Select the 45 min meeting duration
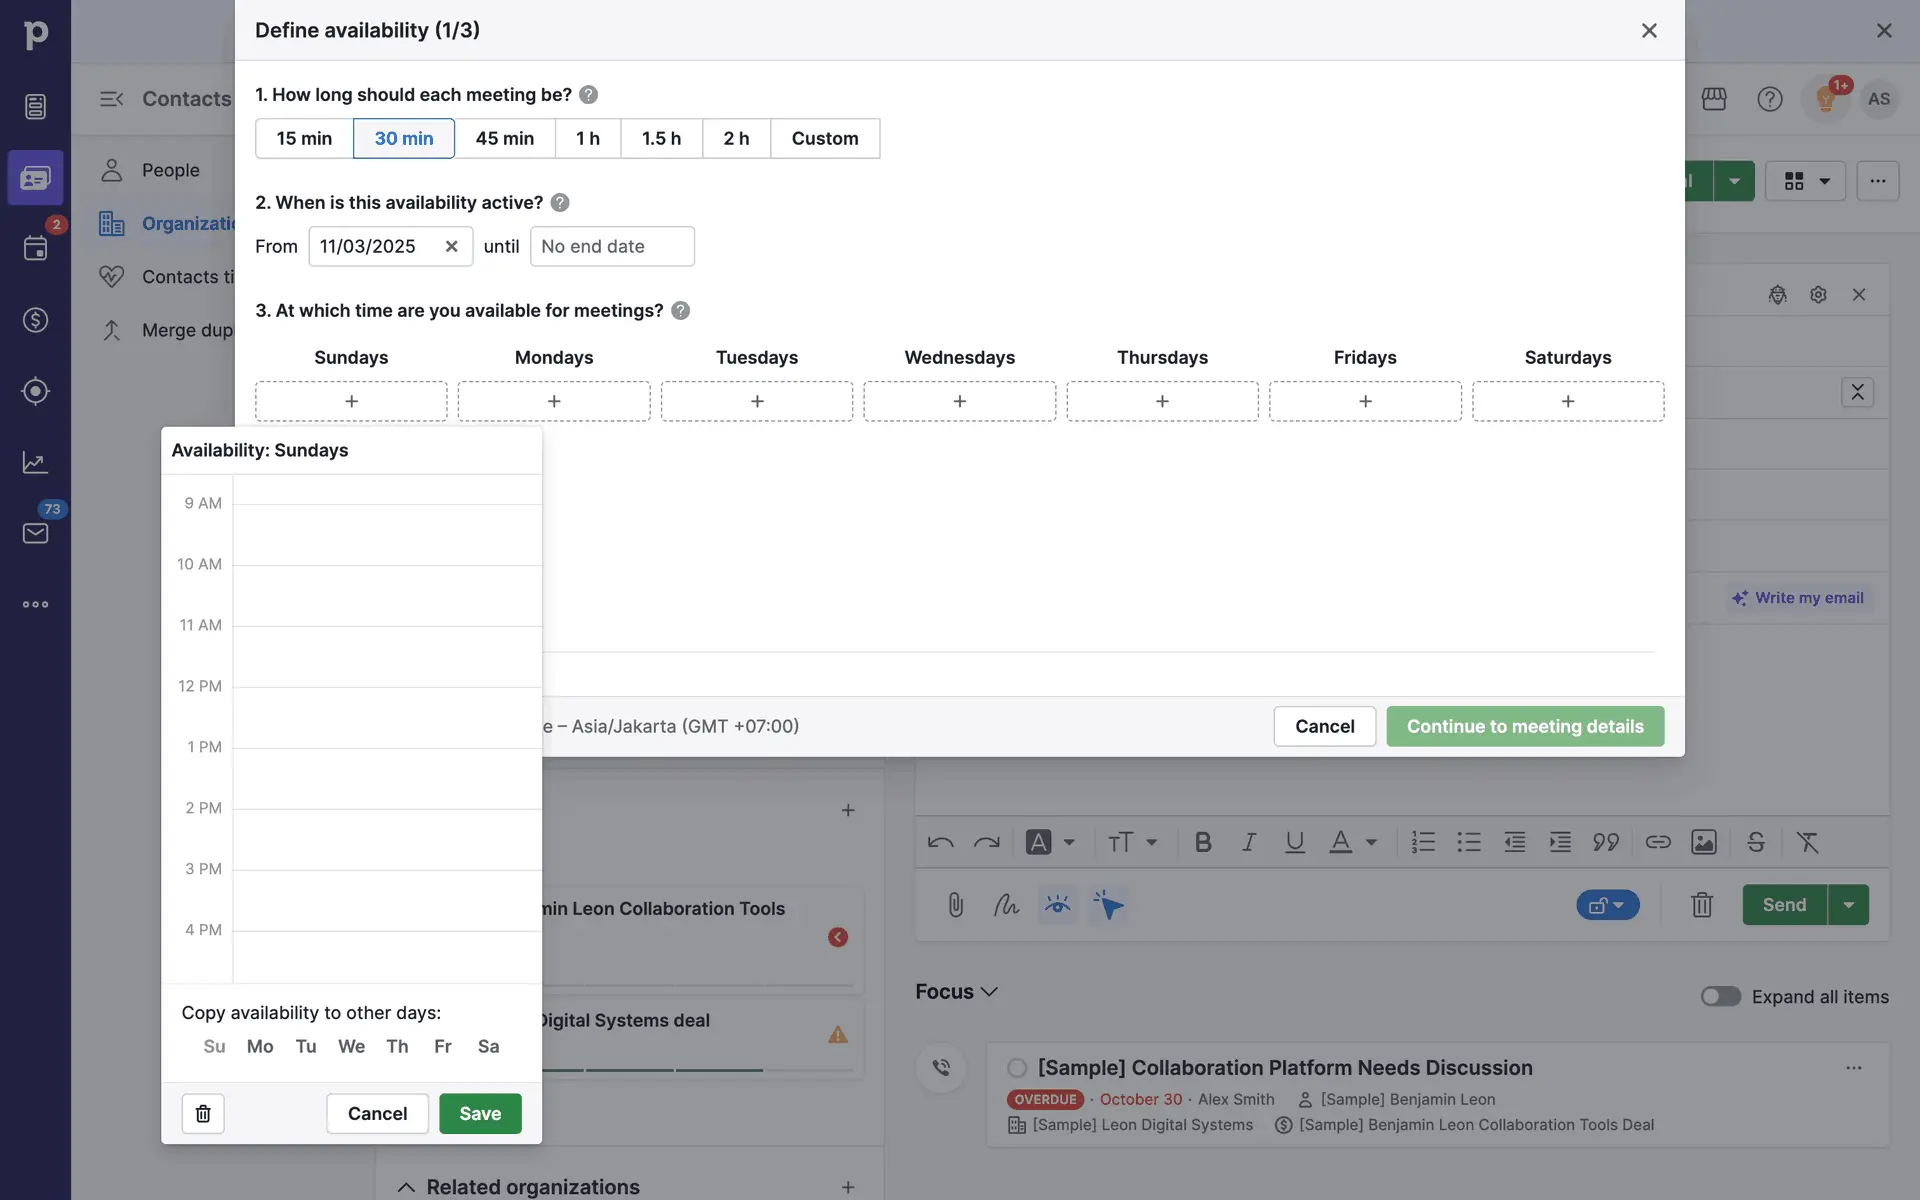The width and height of the screenshot is (1920, 1200). click(504, 138)
